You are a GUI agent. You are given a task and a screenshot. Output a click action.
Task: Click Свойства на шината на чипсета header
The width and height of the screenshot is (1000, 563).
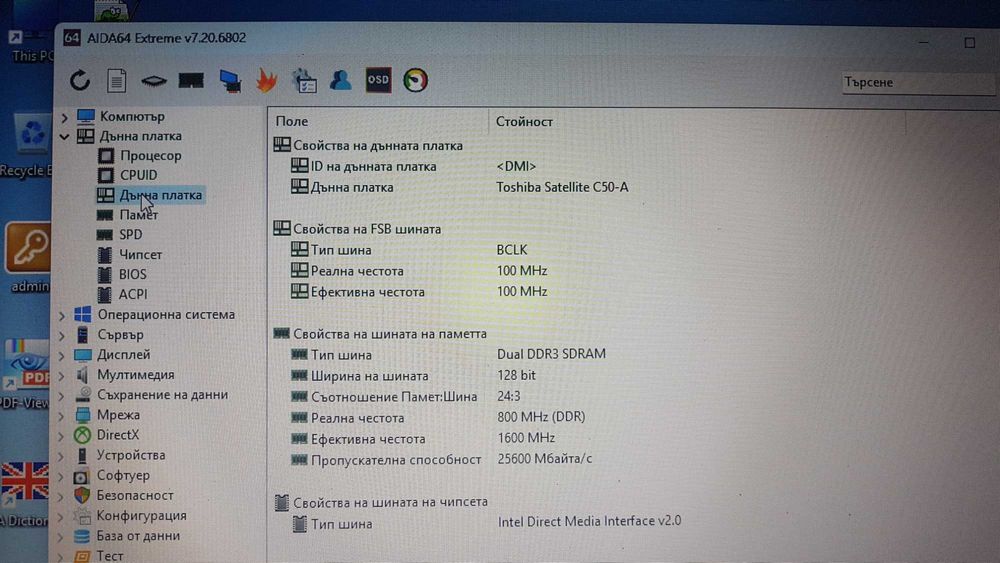point(390,502)
